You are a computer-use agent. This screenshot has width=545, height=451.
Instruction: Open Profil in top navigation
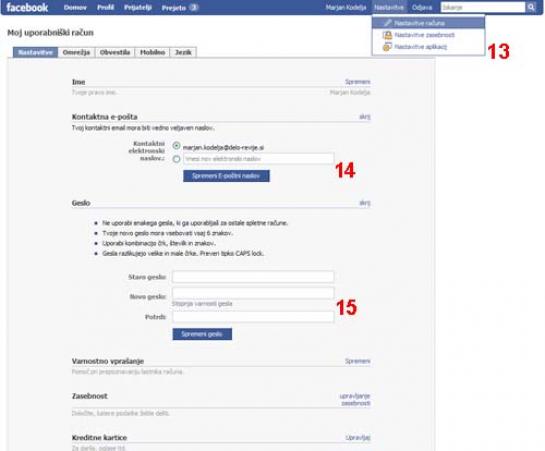[105, 7]
